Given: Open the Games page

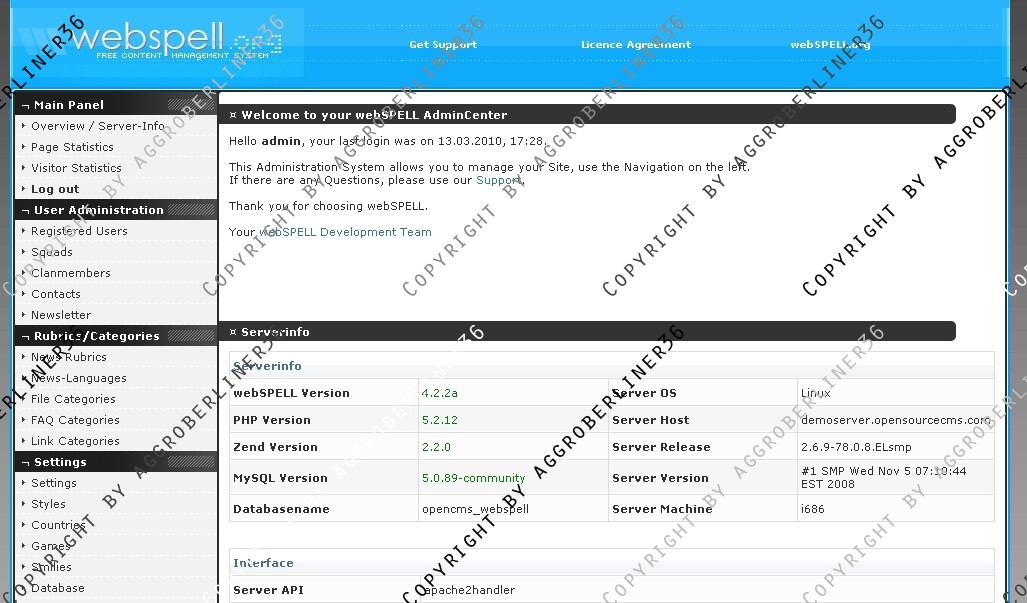Looking at the screenshot, I should tap(50, 545).
